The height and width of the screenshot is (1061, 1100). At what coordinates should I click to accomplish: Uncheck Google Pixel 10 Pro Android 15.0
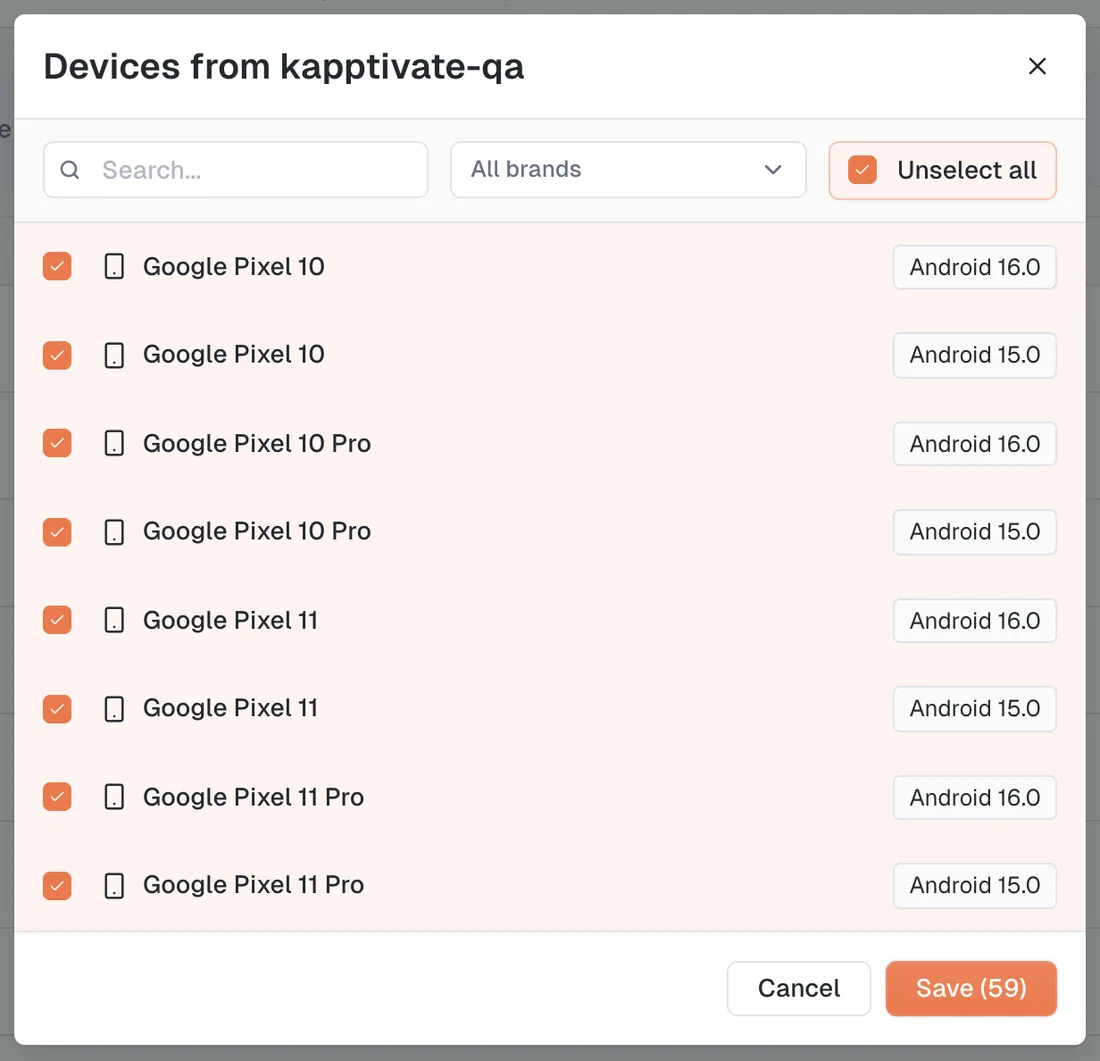tap(57, 532)
